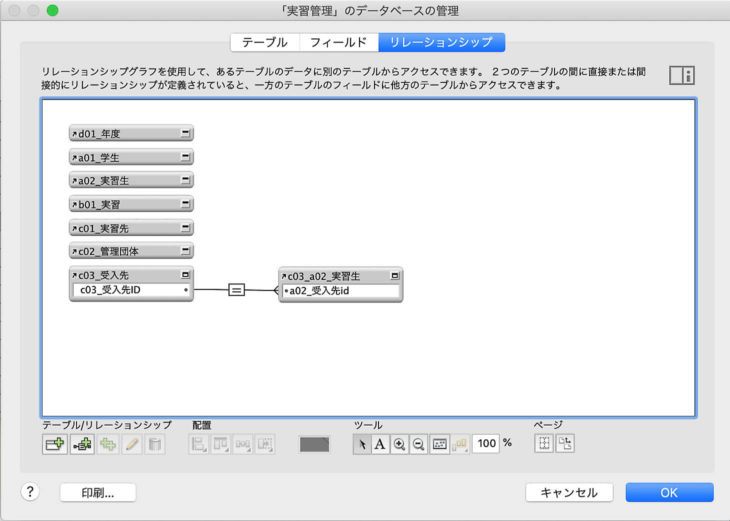
Task: Click the page setup icon
Action: point(565,443)
